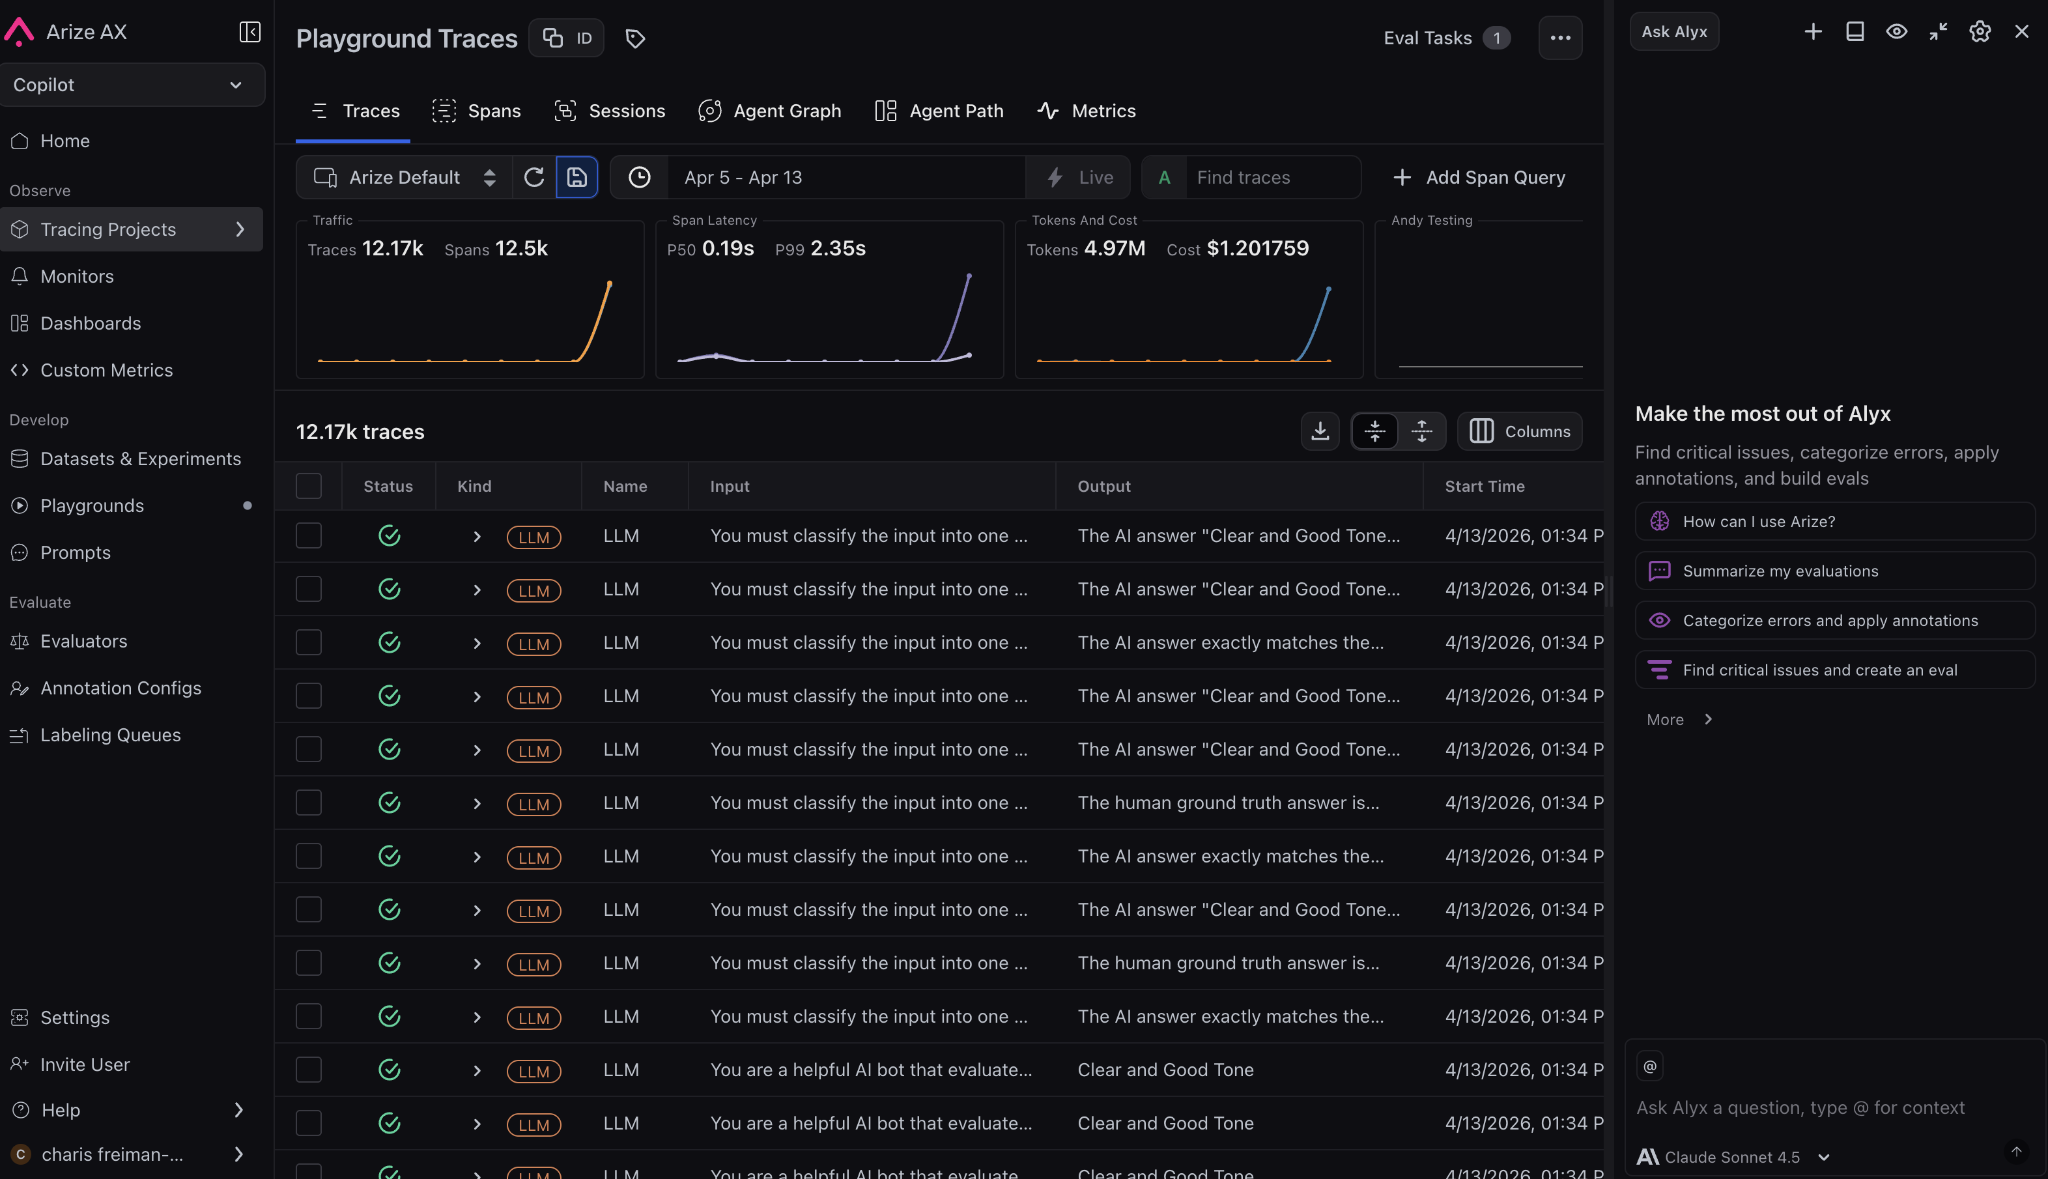
Task: Select expanded row height icon
Action: pos(1421,431)
